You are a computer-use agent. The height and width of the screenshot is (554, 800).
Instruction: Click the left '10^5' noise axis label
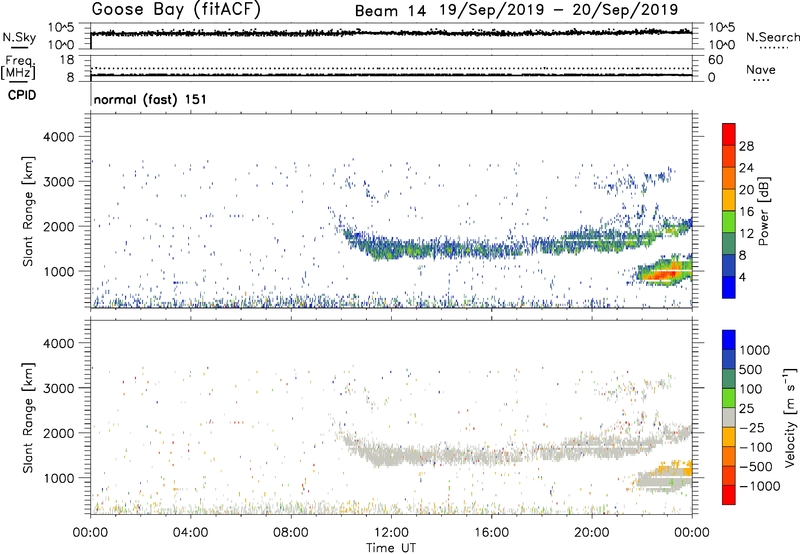pos(61,28)
